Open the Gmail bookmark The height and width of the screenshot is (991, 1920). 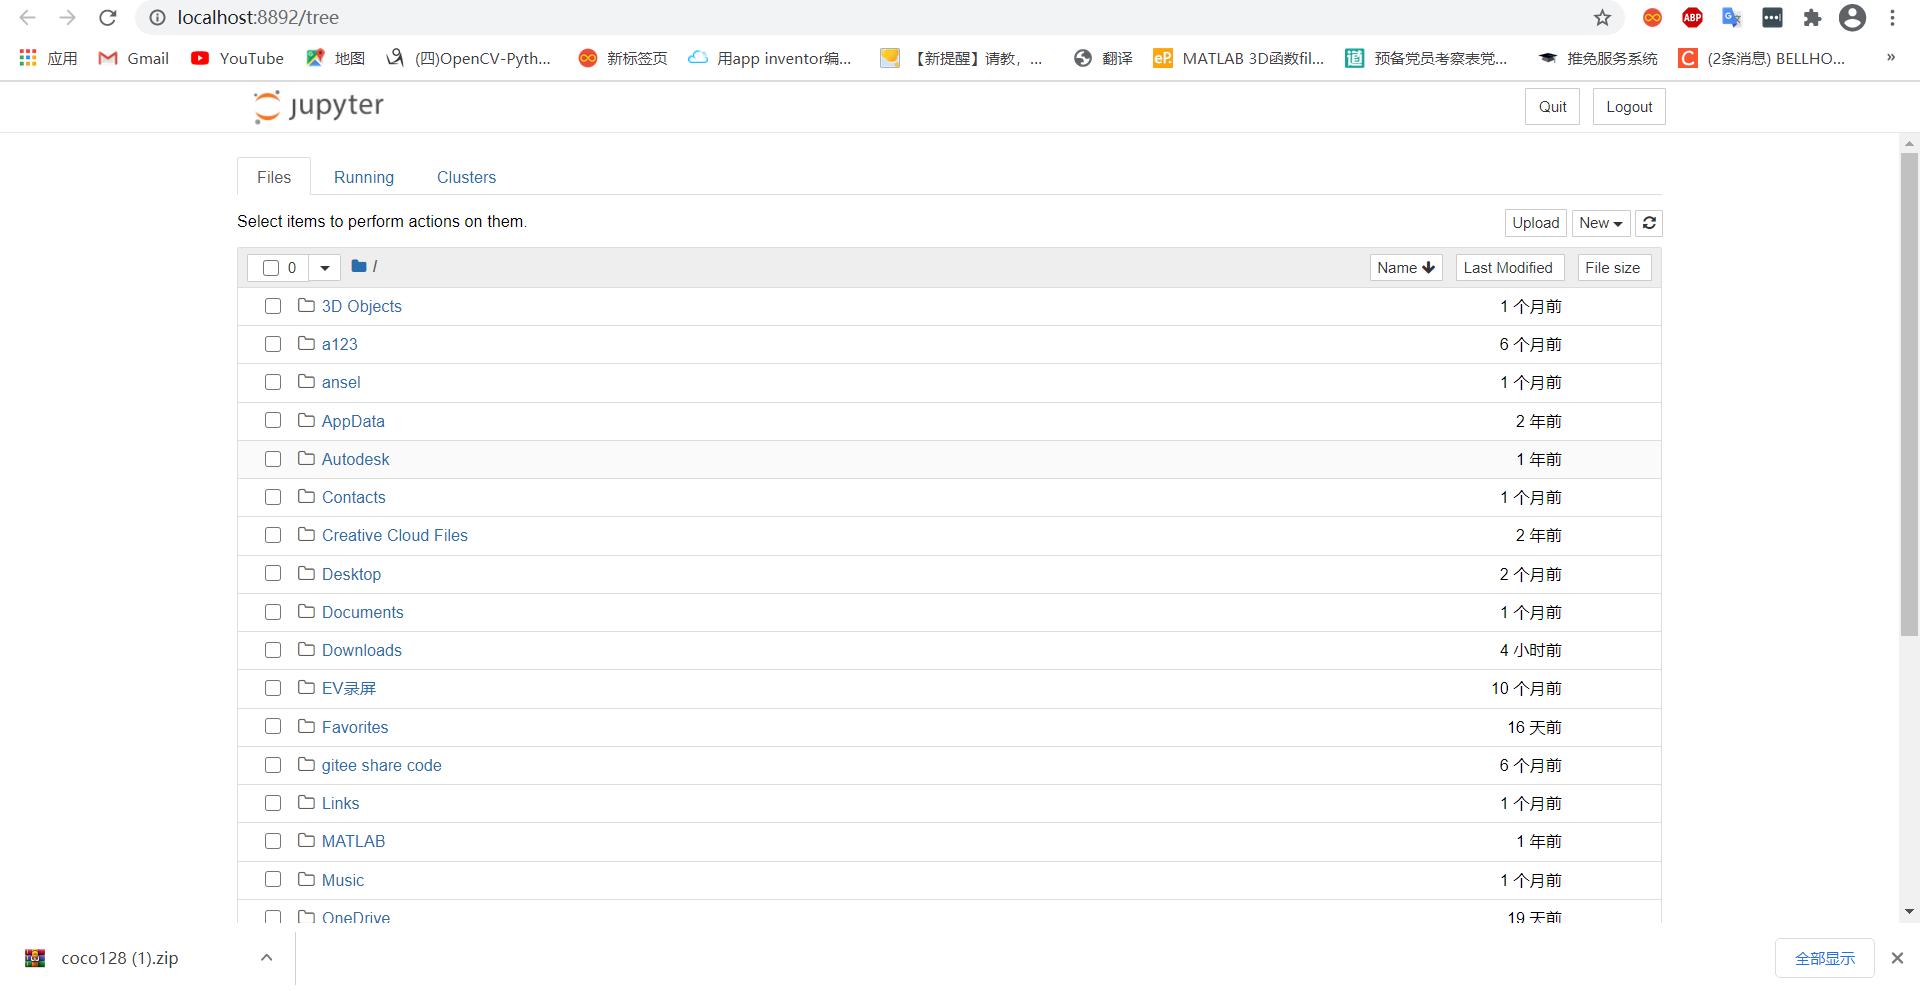134,58
